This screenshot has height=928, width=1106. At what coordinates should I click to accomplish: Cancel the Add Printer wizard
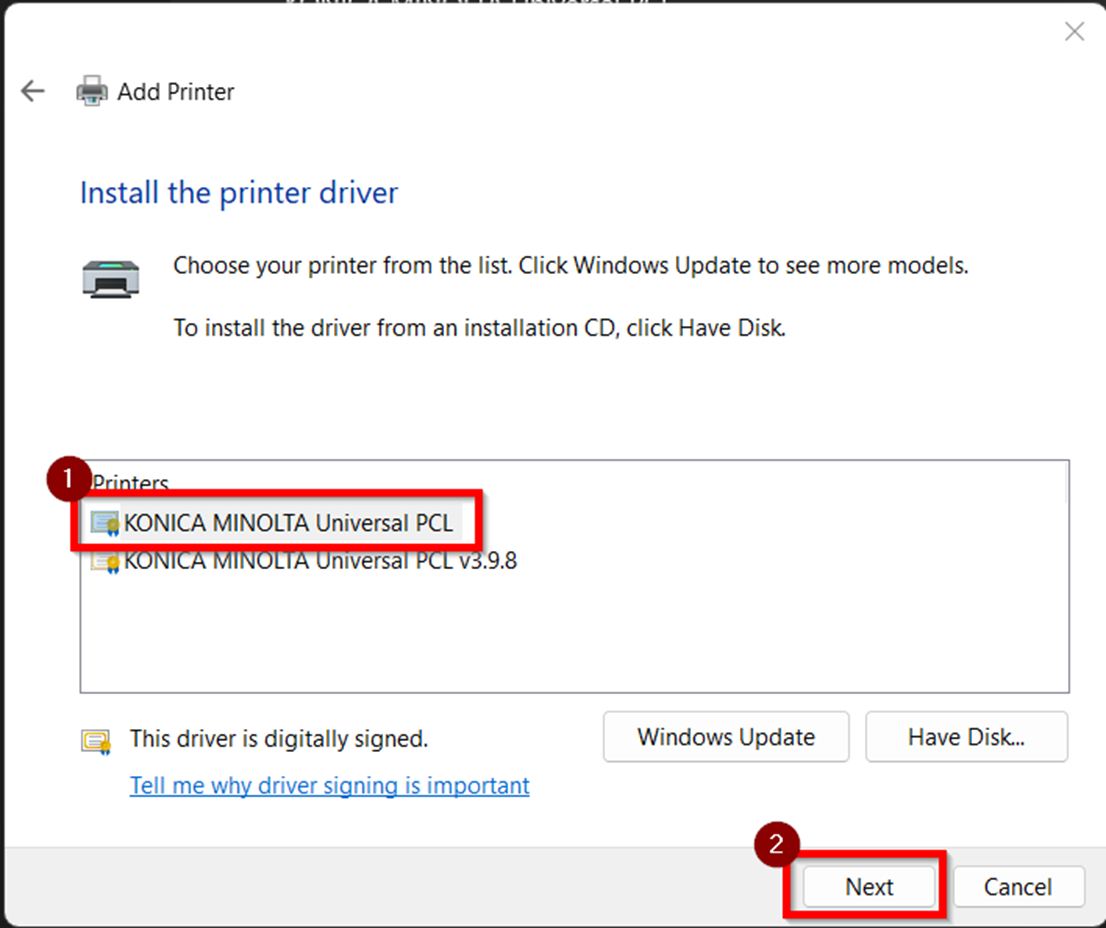pyautogui.click(x=1018, y=886)
